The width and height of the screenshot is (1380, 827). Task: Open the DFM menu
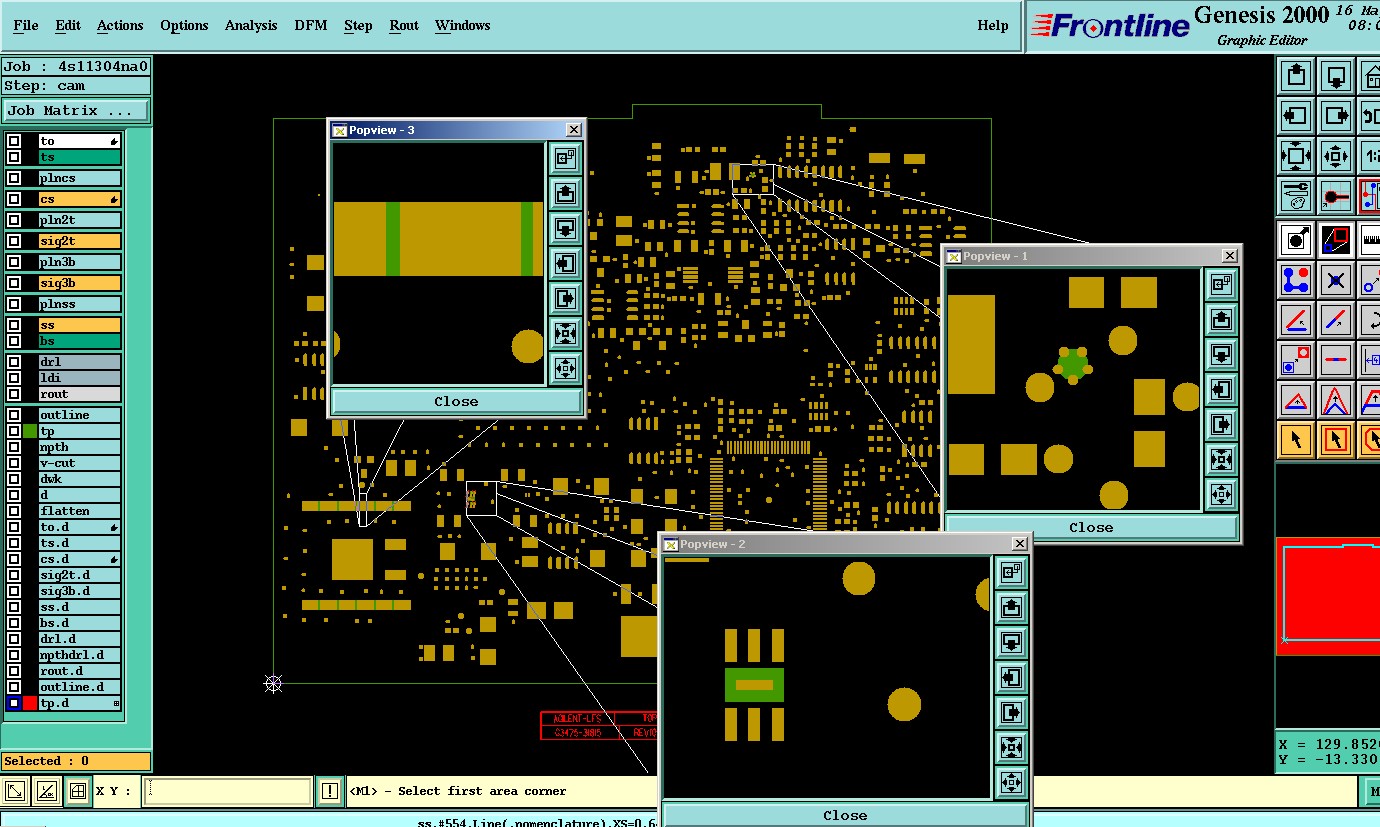(x=311, y=25)
